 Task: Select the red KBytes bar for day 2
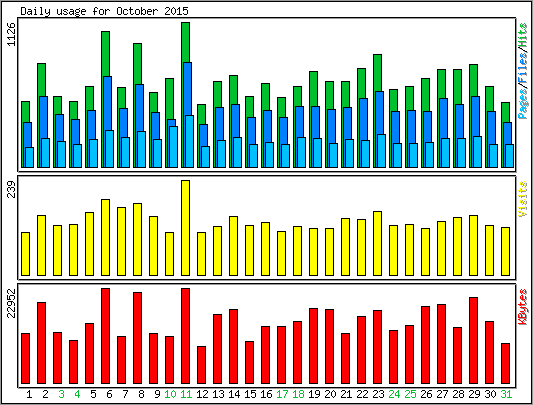[x=41, y=343]
